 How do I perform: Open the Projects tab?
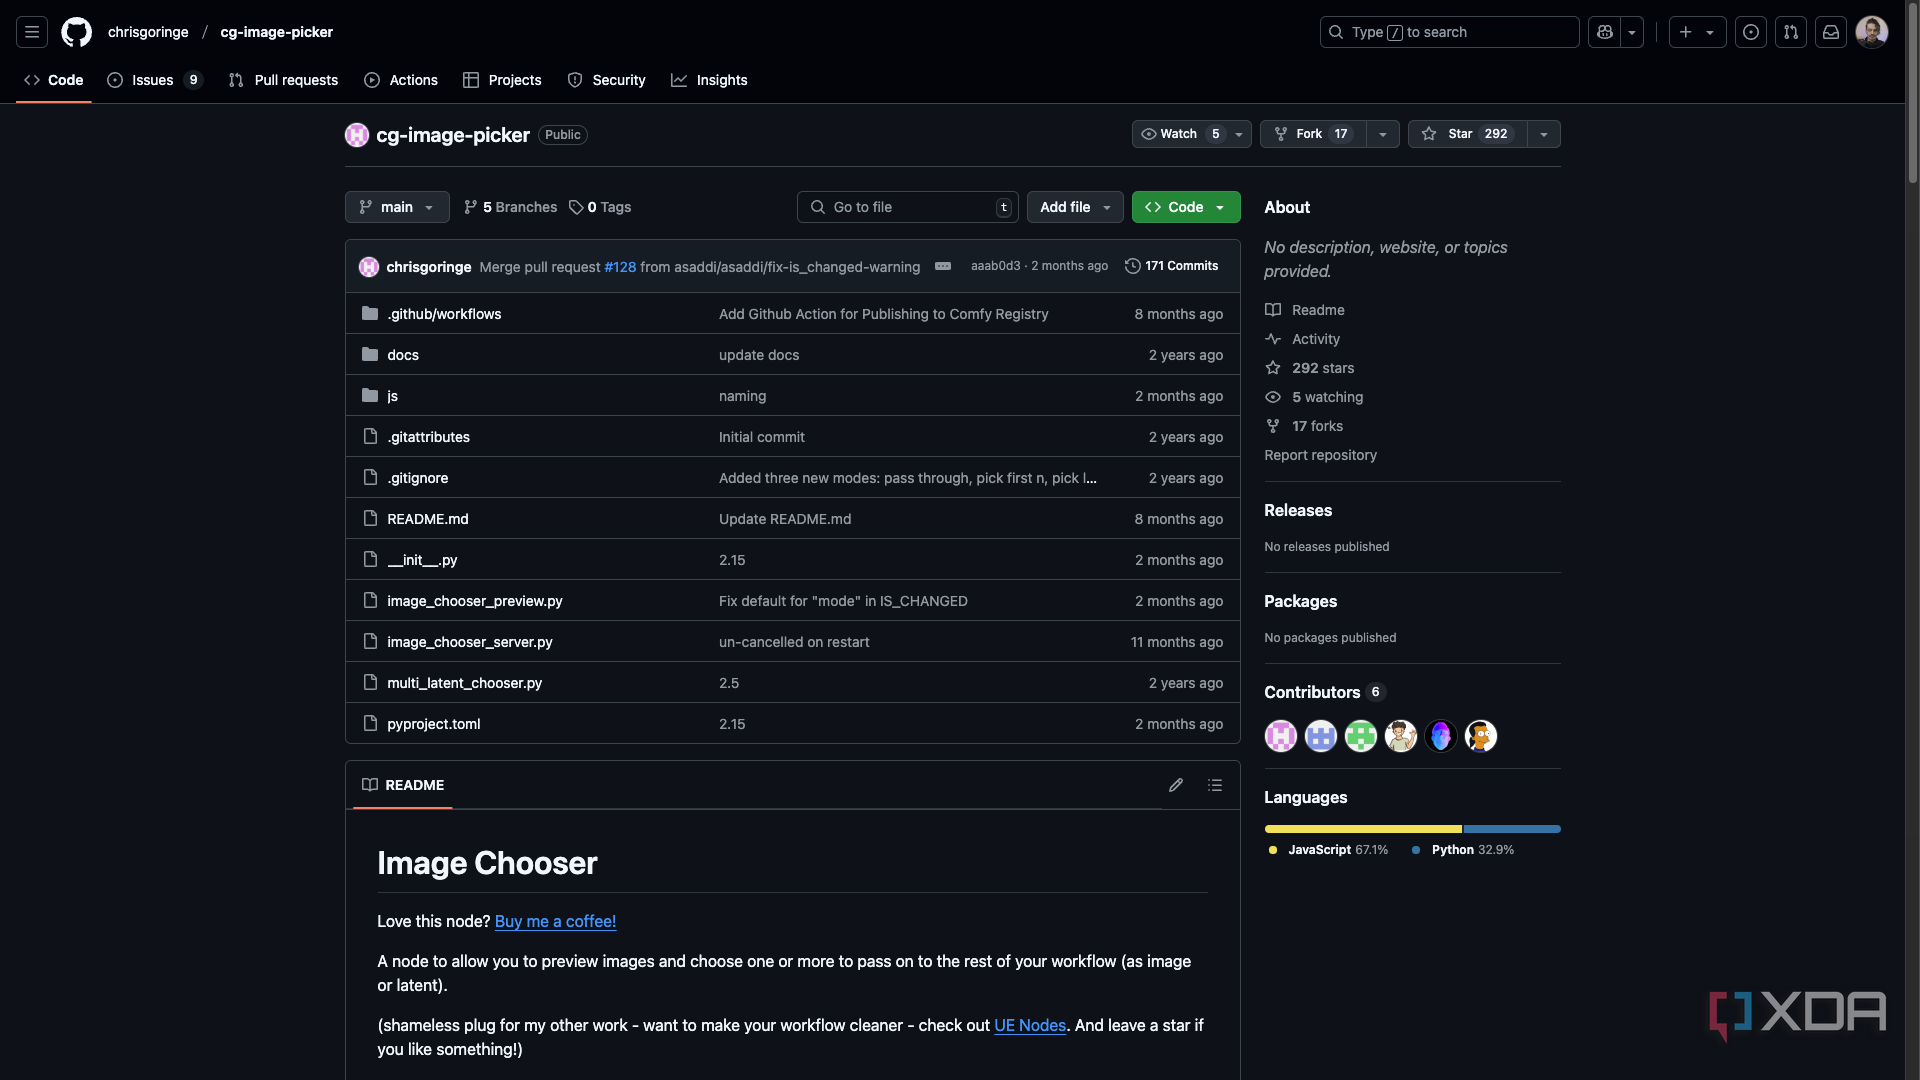pyautogui.click(x=502, y=80)
